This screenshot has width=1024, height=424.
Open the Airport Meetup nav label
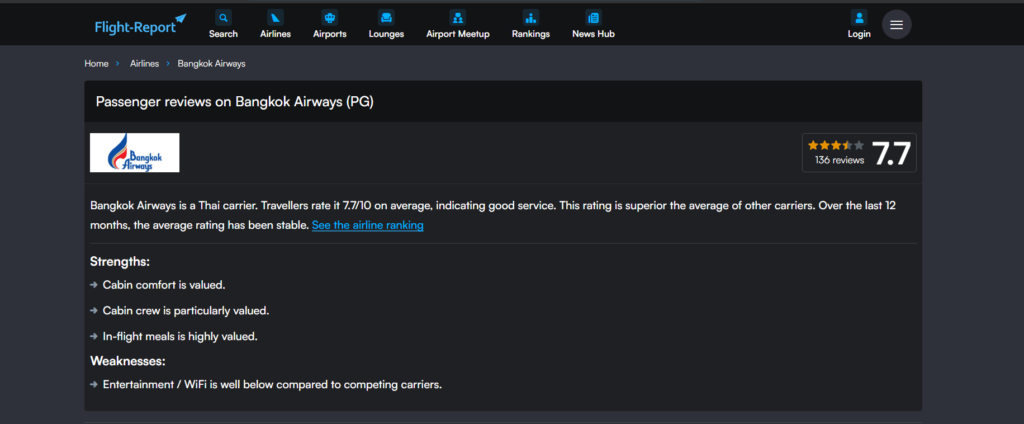click(458, 34)
